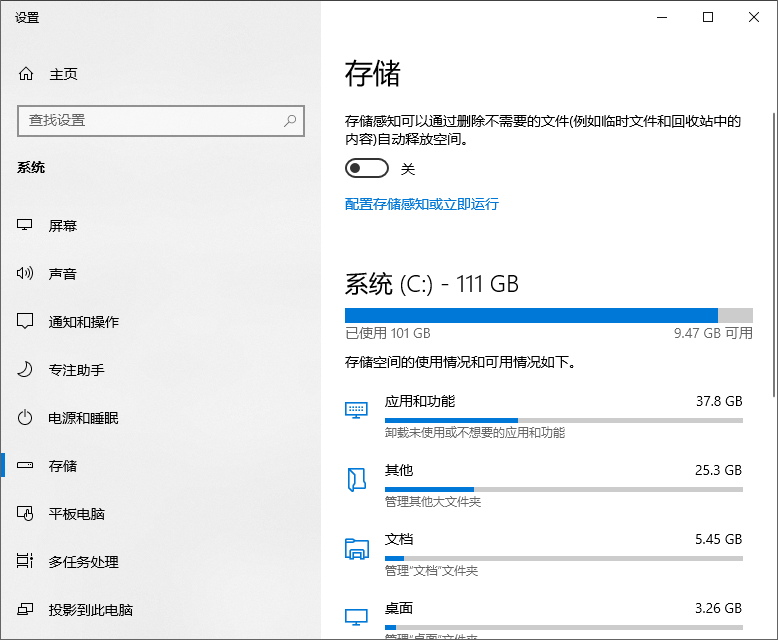
Task: Go to 多任务处理 settings
Action: pos(161,562)
